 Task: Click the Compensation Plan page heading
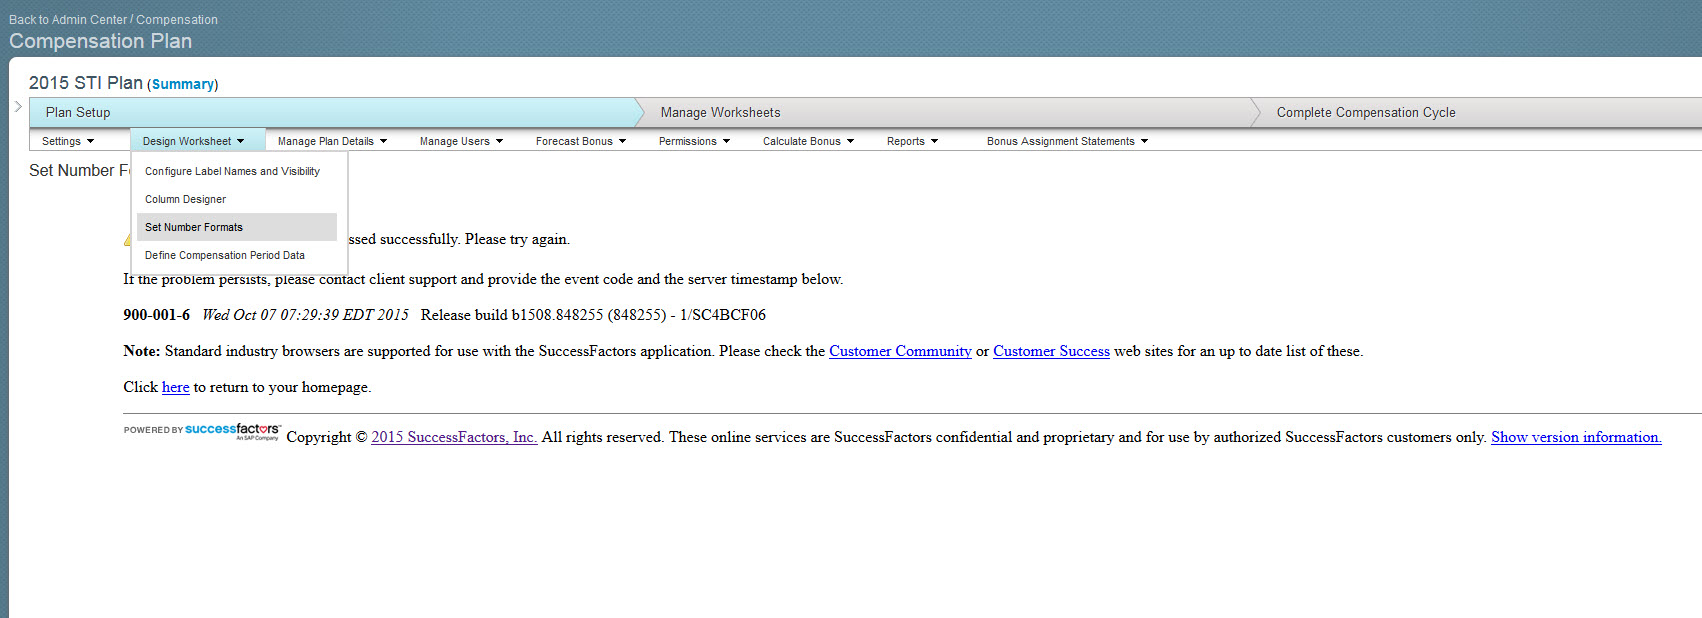coord(100,41)
